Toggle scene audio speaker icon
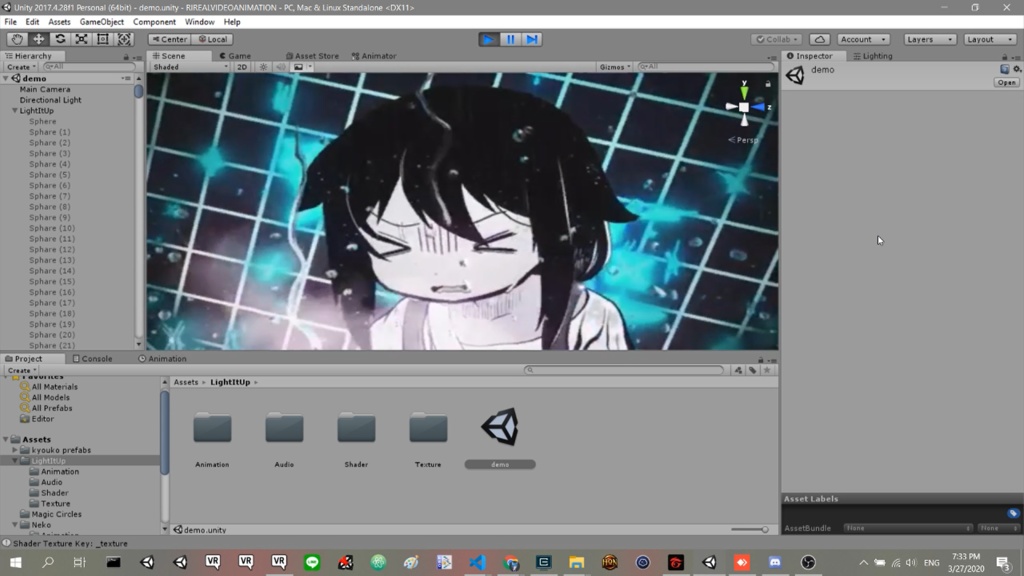 tap(281, 67)
